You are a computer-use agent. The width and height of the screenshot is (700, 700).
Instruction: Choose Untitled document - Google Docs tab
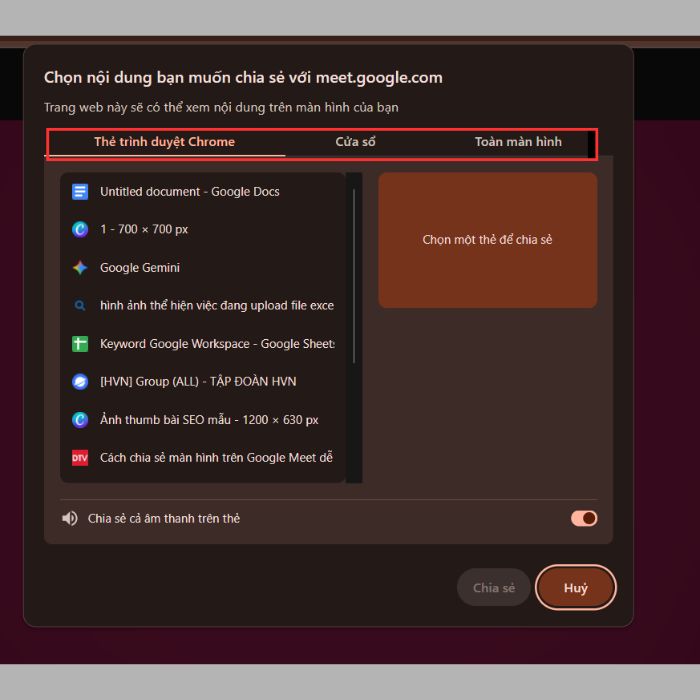203,192
